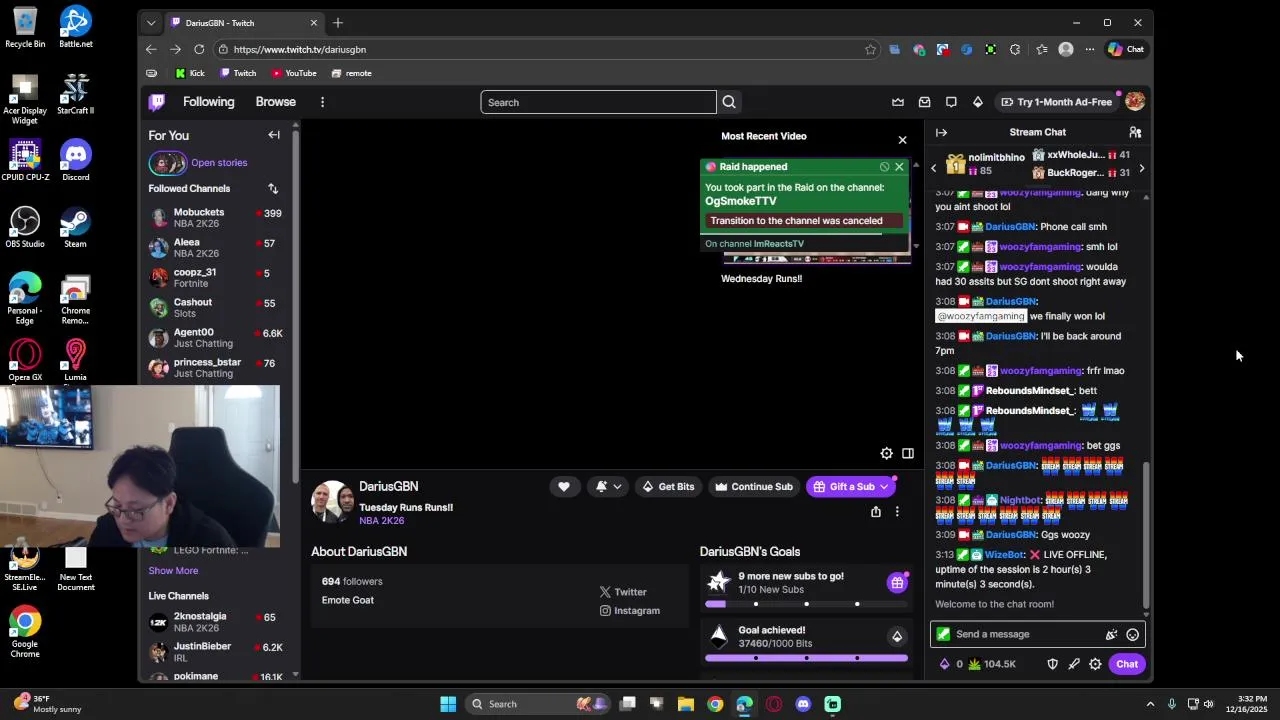Open Discord icon on desktop
This screenshot has width=1280, height=720.
click(x=75, y=161)
